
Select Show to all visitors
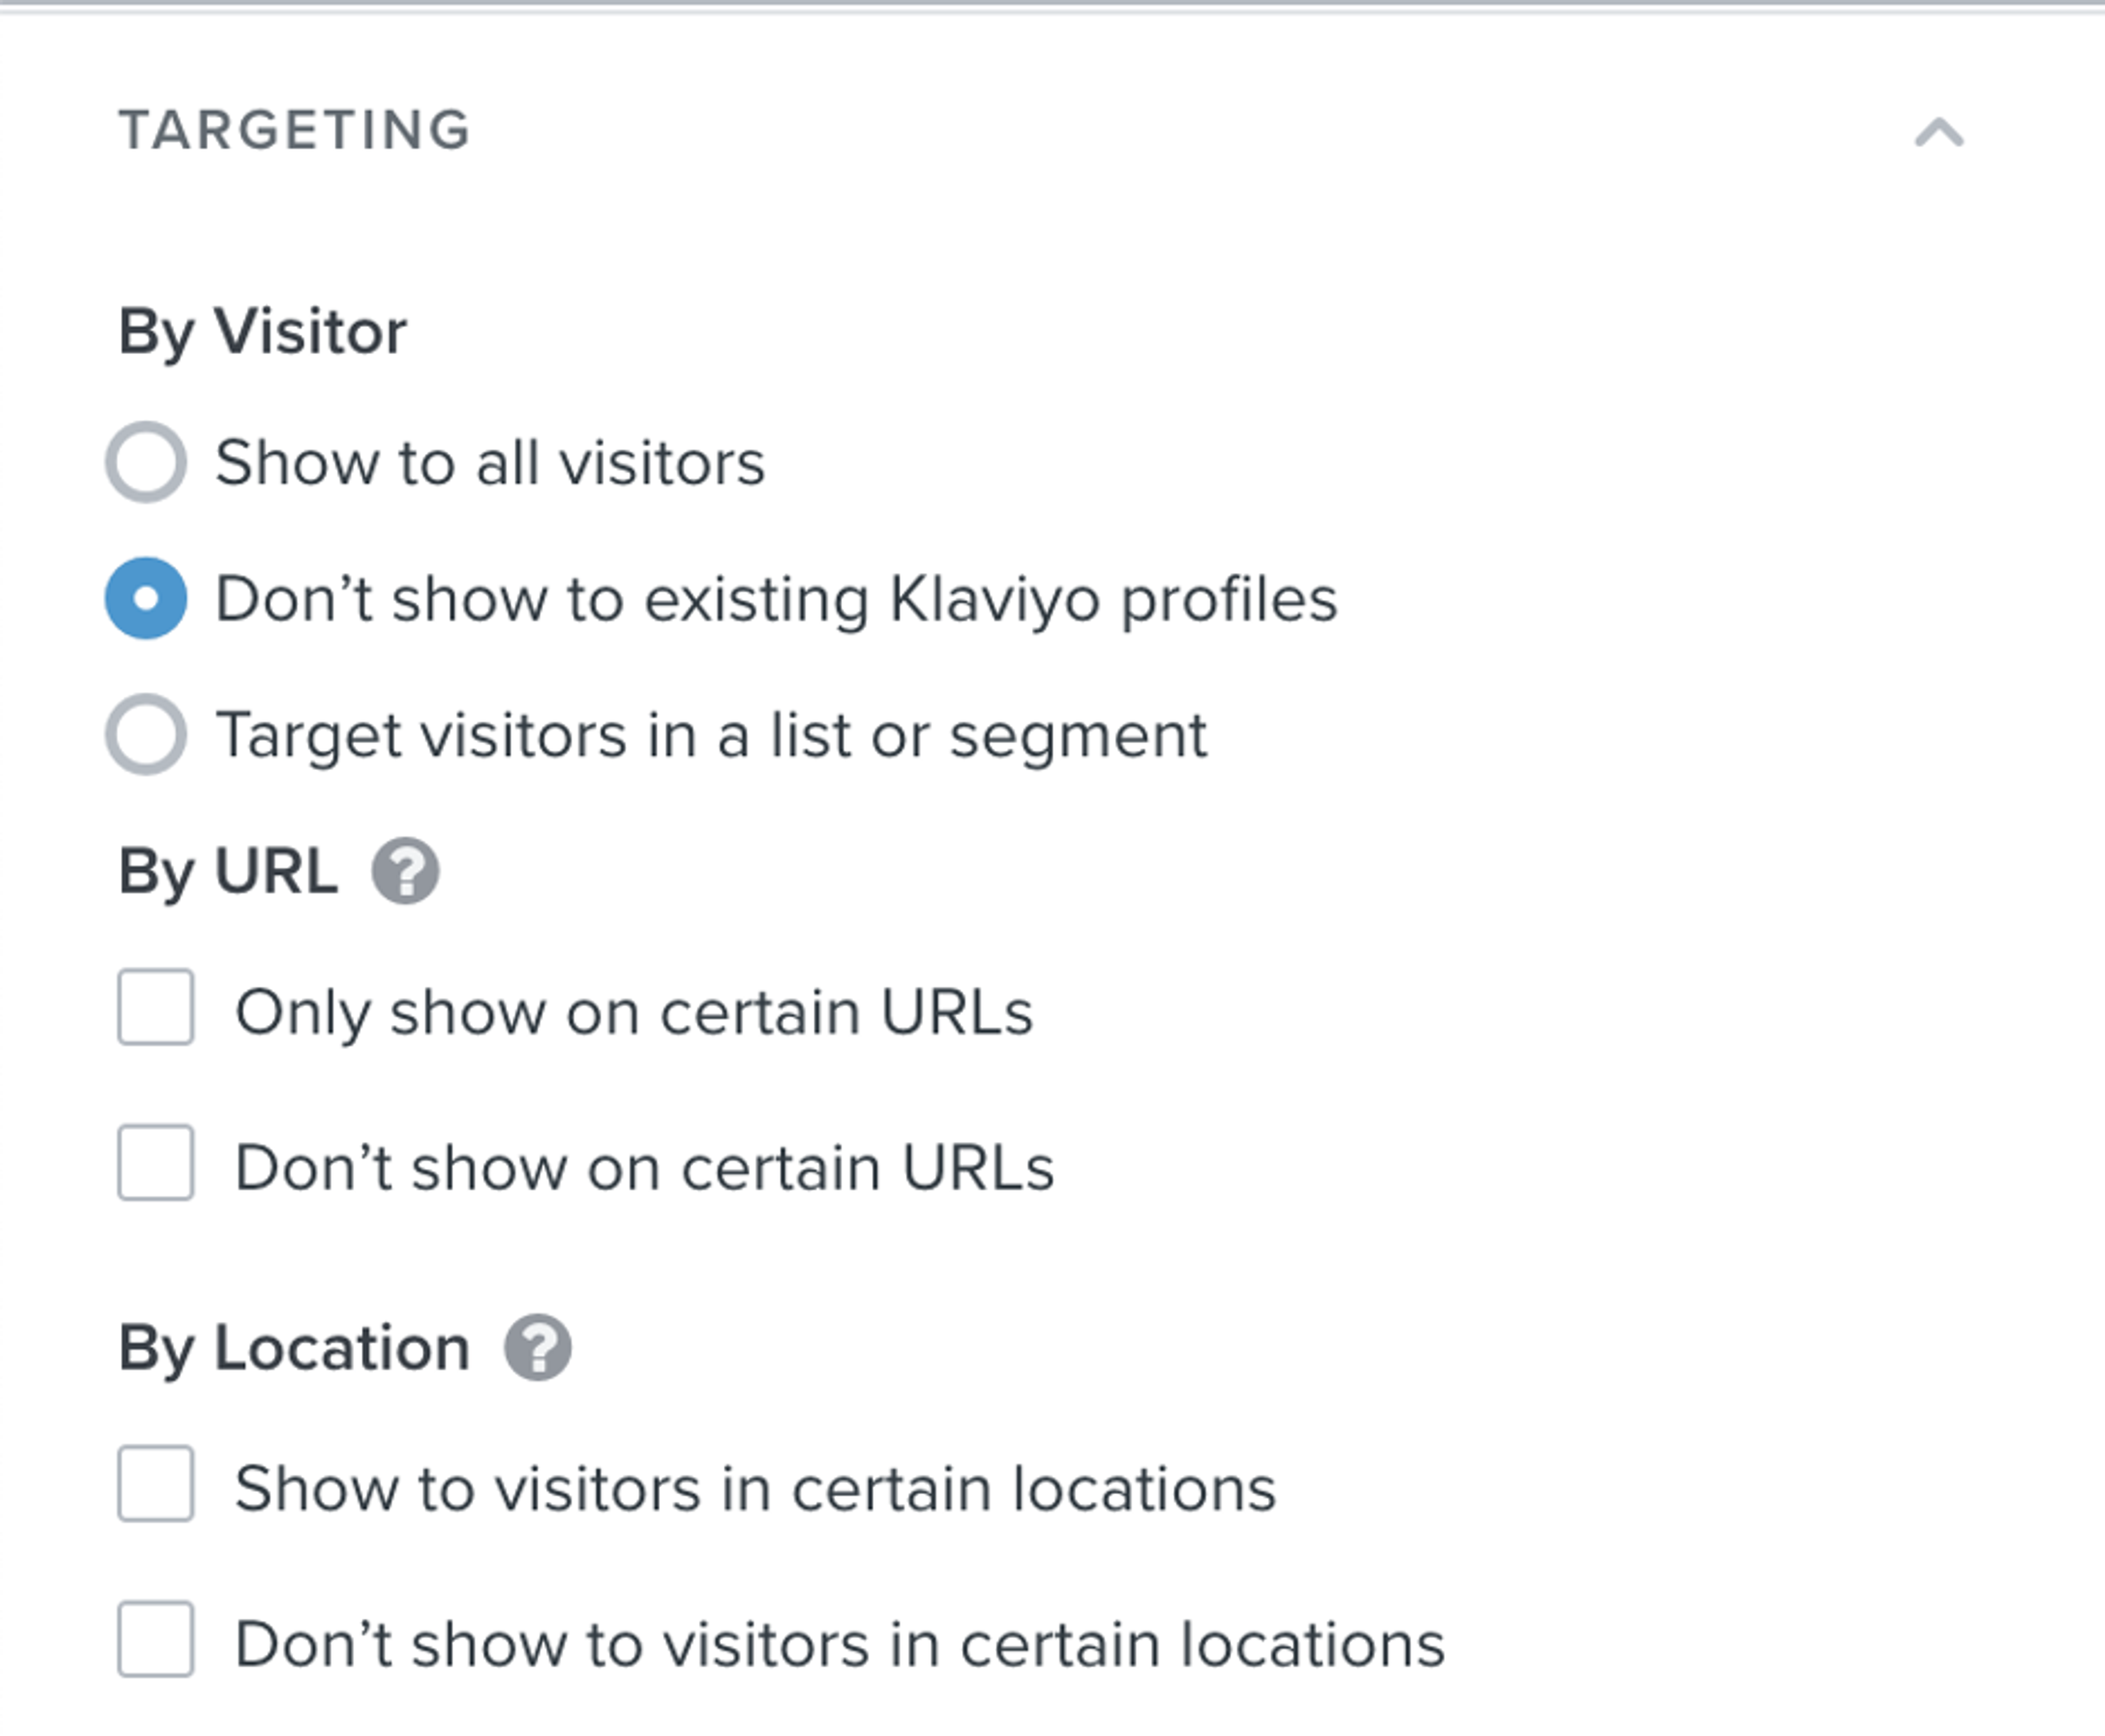tap(148, 462)
